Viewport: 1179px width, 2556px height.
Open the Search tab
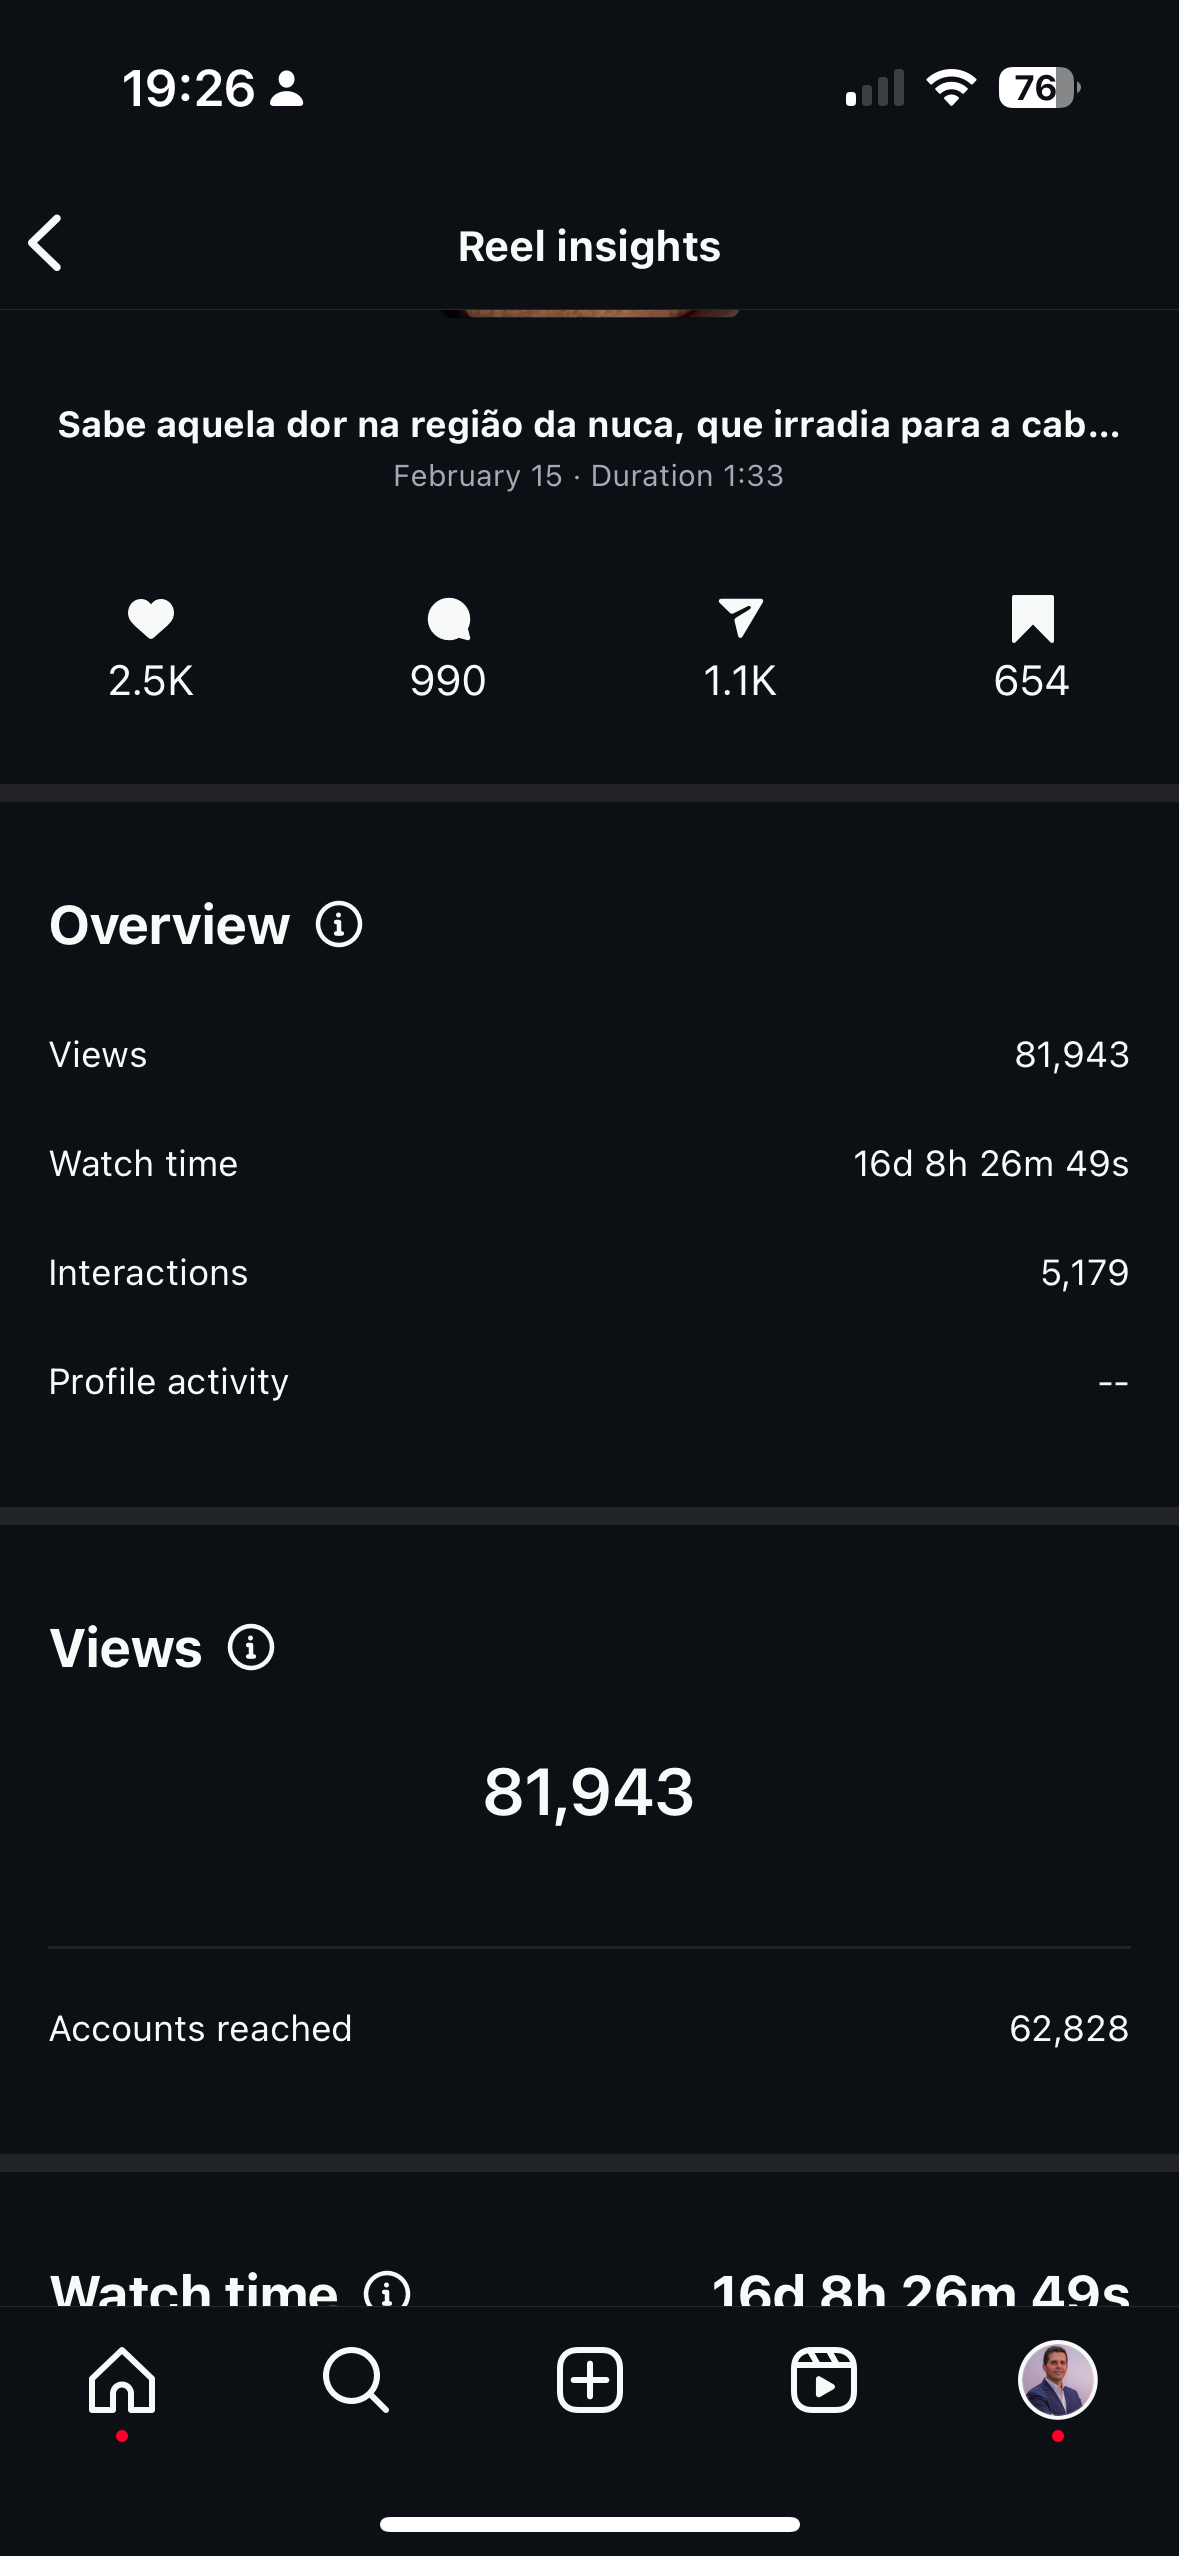pos(356,2380)
